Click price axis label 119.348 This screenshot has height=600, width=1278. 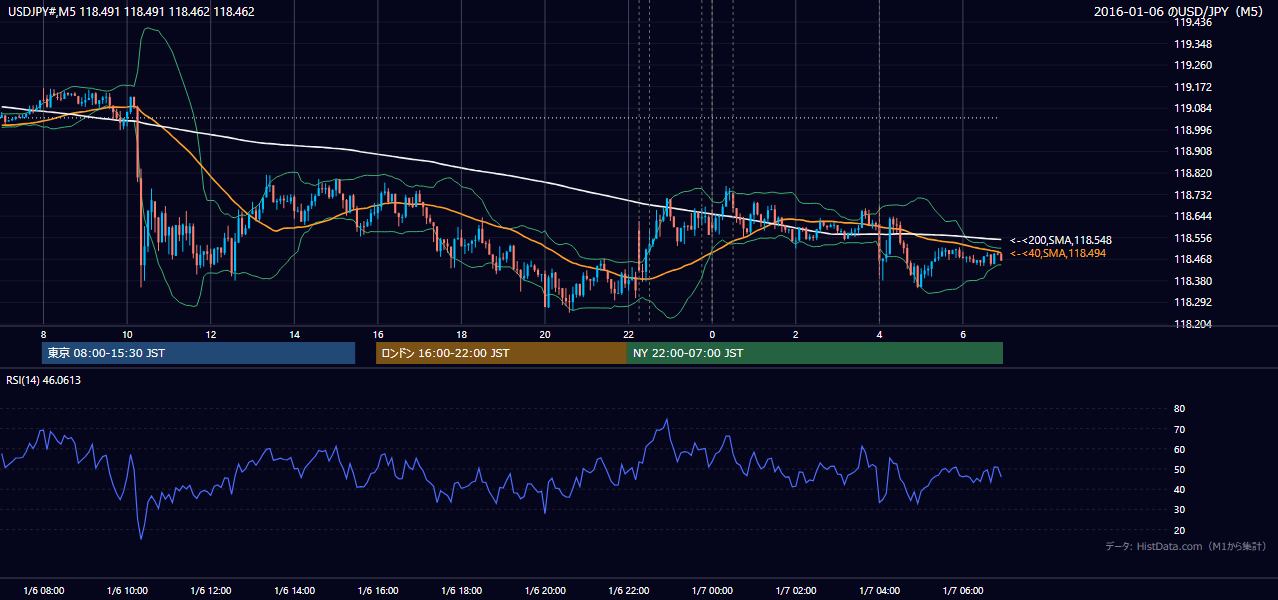click(x=1192, y=44)
